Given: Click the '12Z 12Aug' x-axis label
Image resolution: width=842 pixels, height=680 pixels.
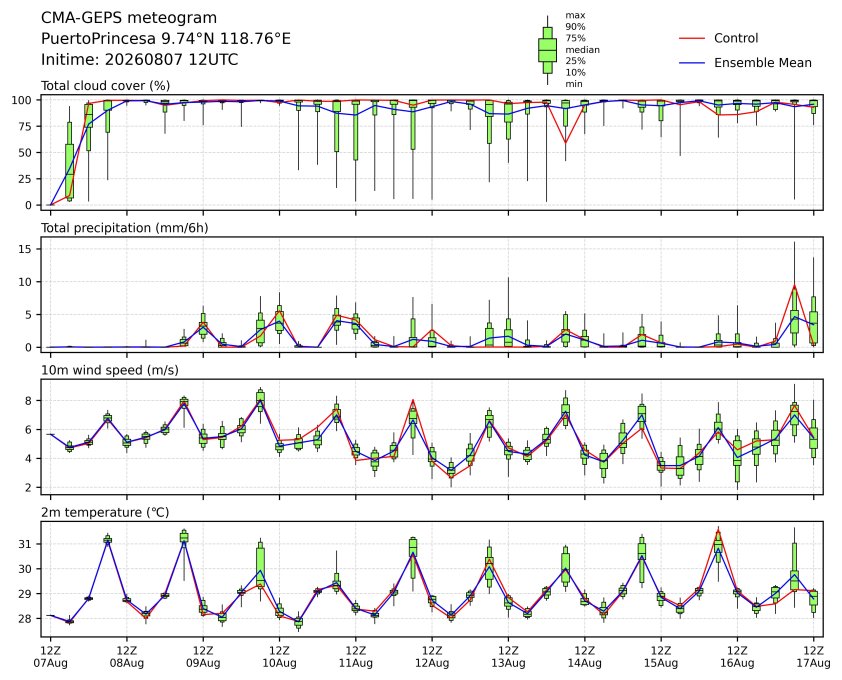Looking at the screenshot, I should click(x=432, y=657).
